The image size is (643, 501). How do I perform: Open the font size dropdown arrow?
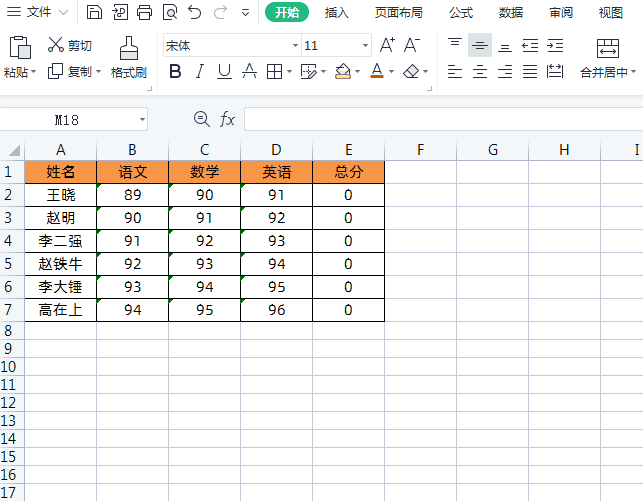(365, 46)
